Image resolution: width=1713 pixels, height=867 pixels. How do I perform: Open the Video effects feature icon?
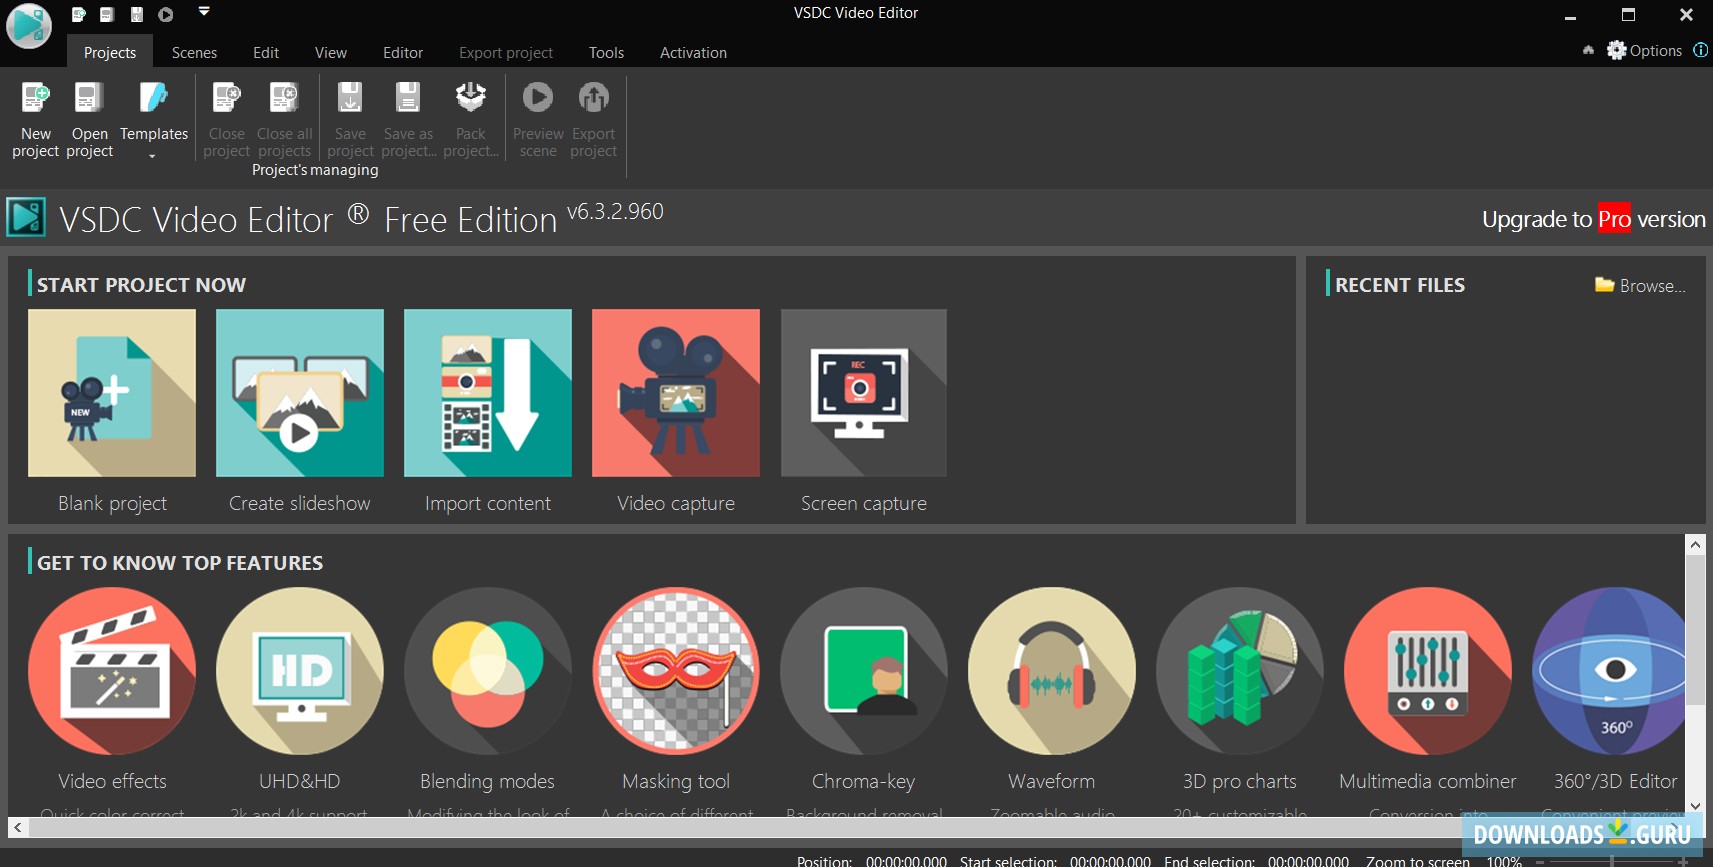click(x=112, y=670)
